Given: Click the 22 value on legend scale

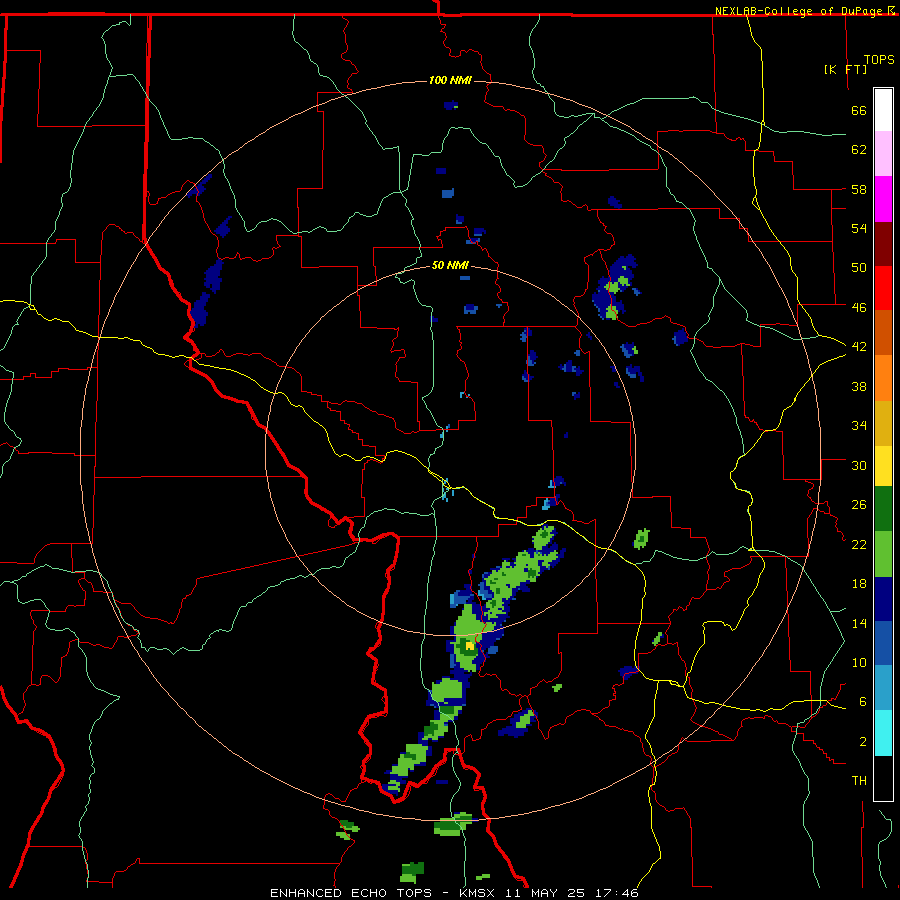Looking at the screenshot, I should 859,544.
